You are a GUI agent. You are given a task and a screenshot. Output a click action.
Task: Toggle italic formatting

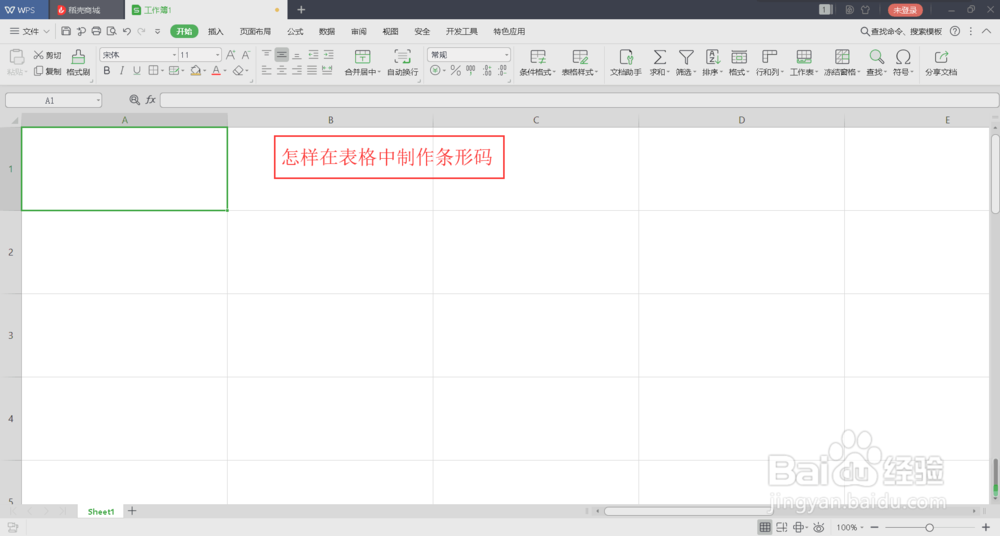pos(121,71)
